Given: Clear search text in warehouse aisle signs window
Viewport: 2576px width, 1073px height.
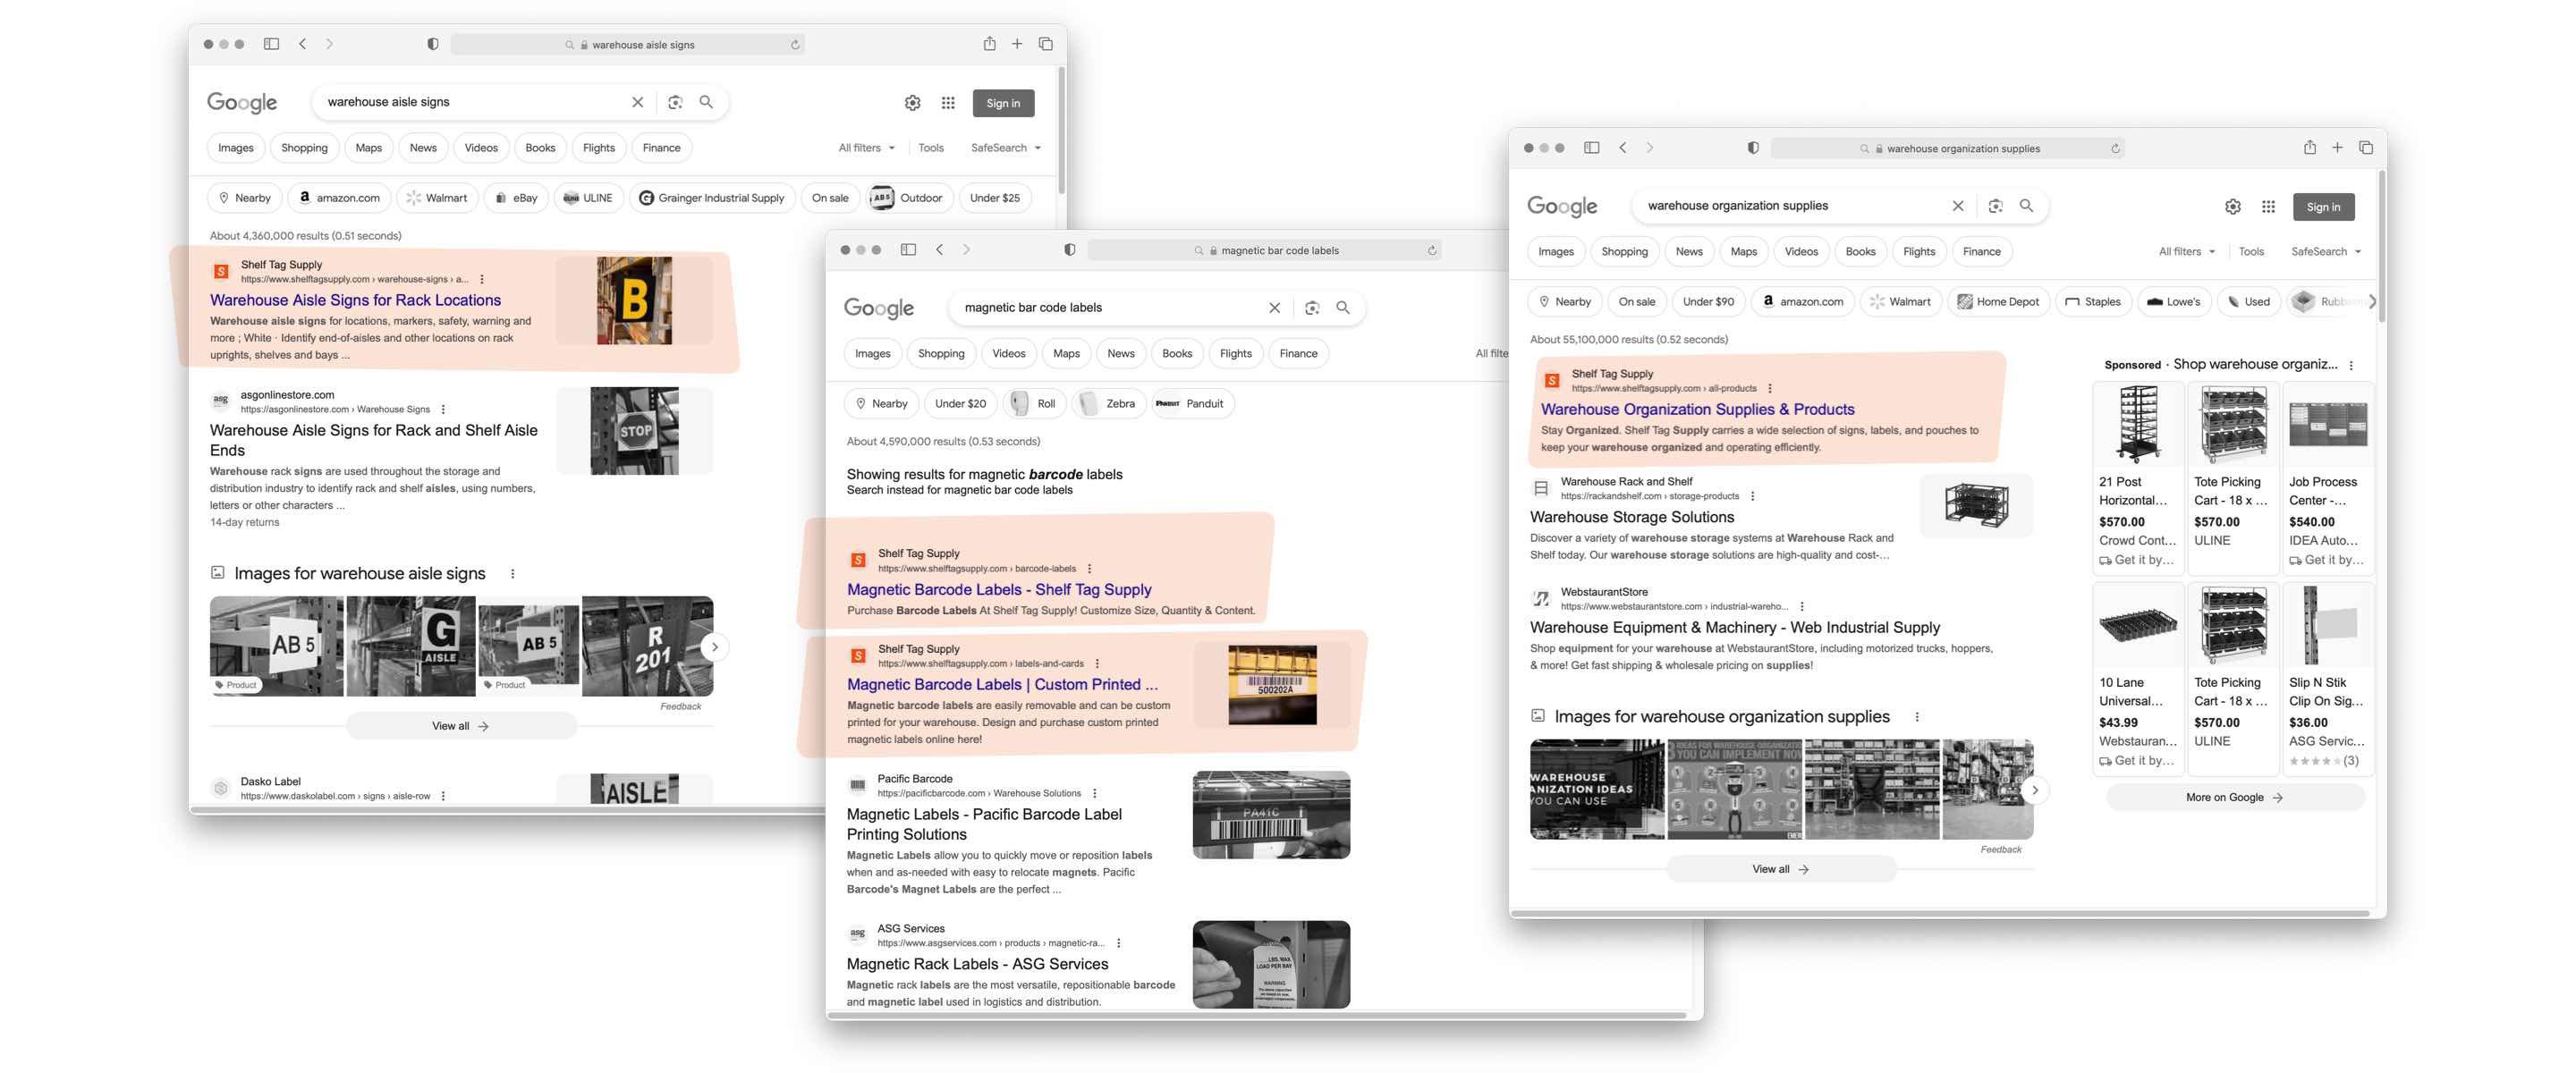Looking at the screenshot, I should pos(637,102).
